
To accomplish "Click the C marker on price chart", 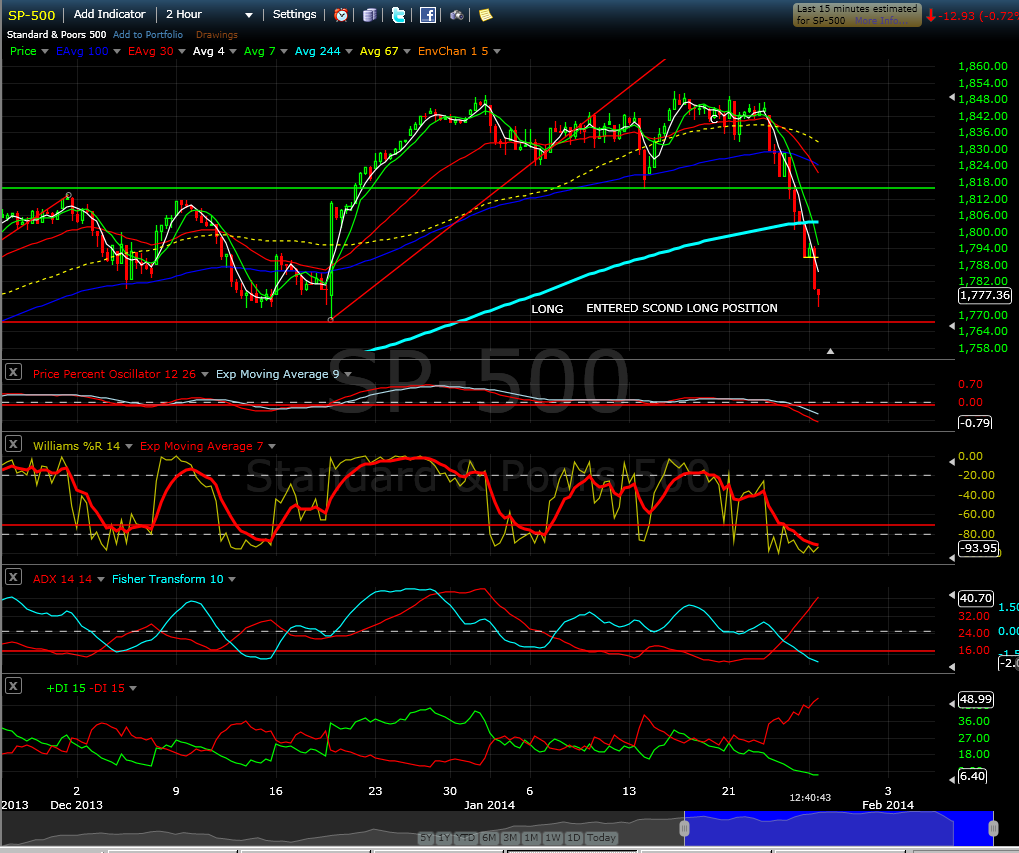I will (714, 119).
